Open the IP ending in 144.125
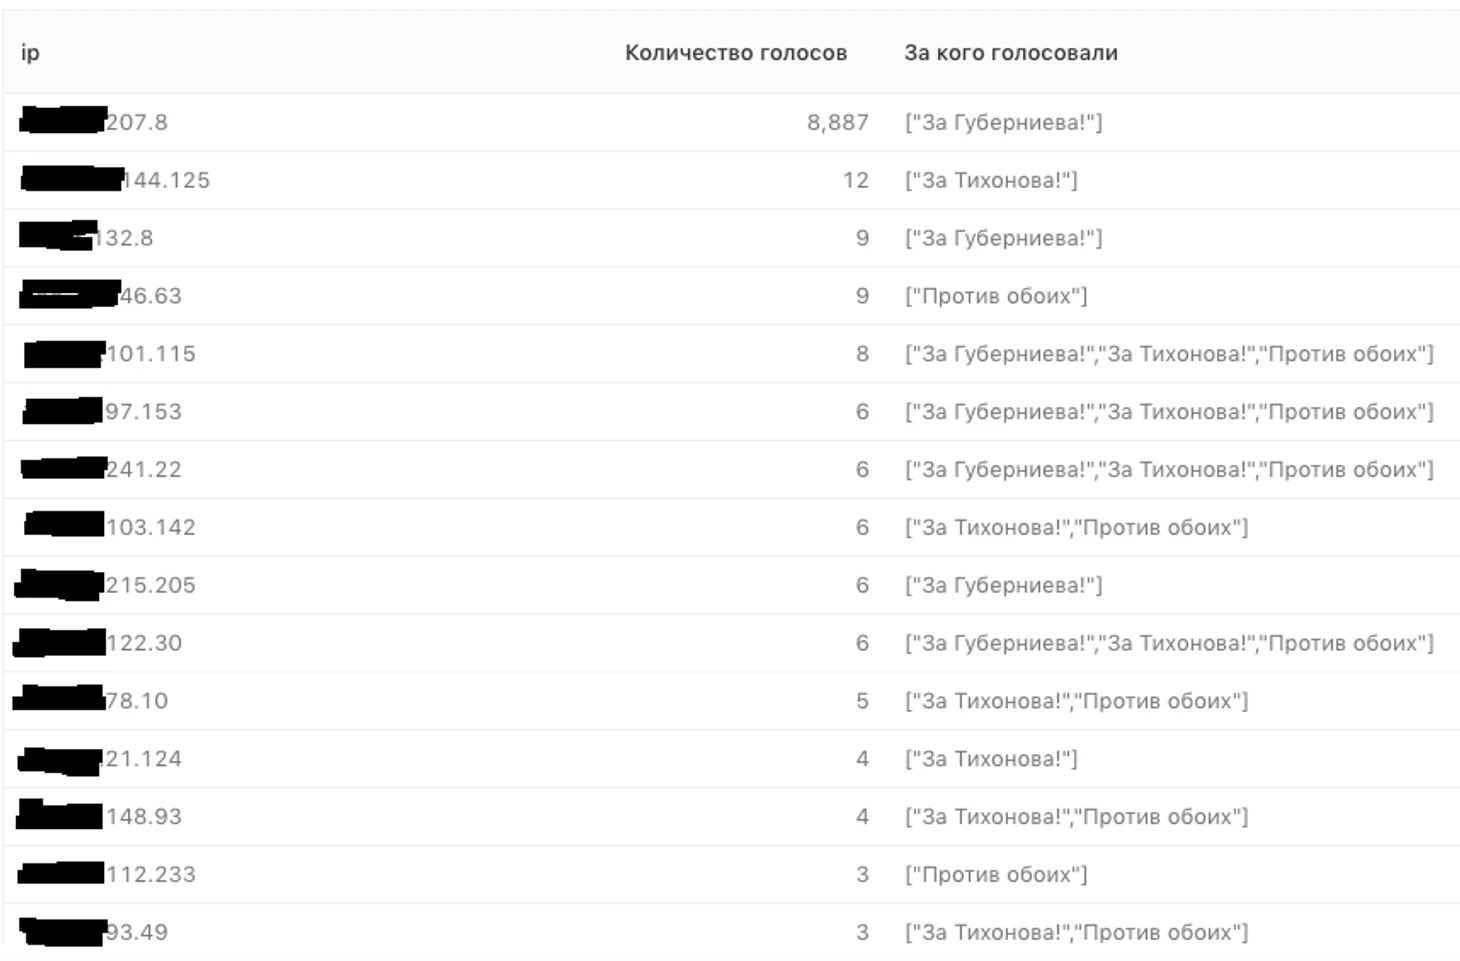 click(x=116, y=180)
